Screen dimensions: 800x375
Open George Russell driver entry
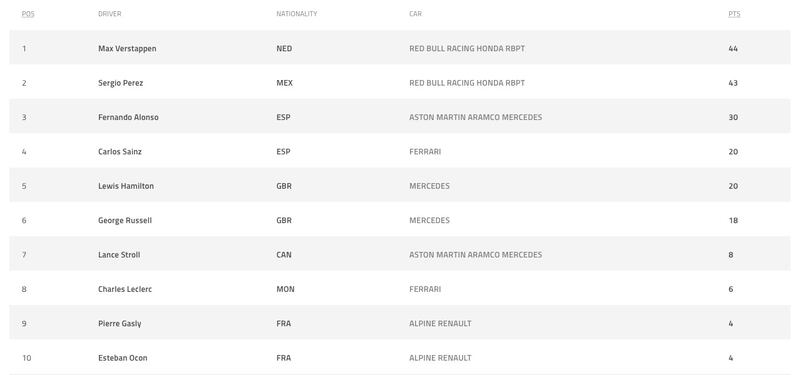(125, 220)
